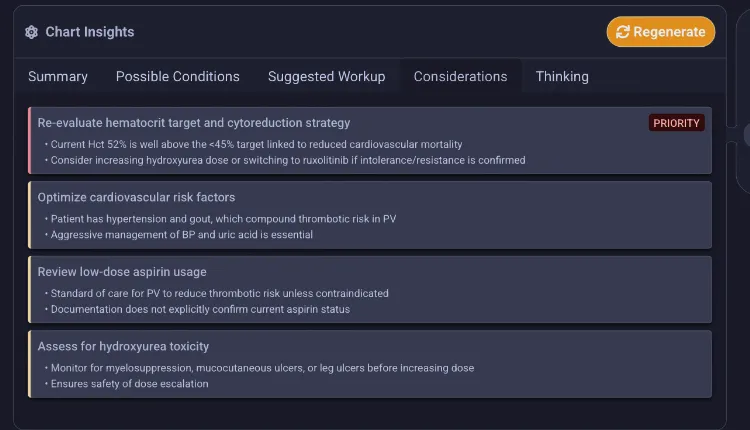This screenshot has width=750, height=430.
Task: Select the Re-evaluate hematocrit target card title
Action: 194,123
